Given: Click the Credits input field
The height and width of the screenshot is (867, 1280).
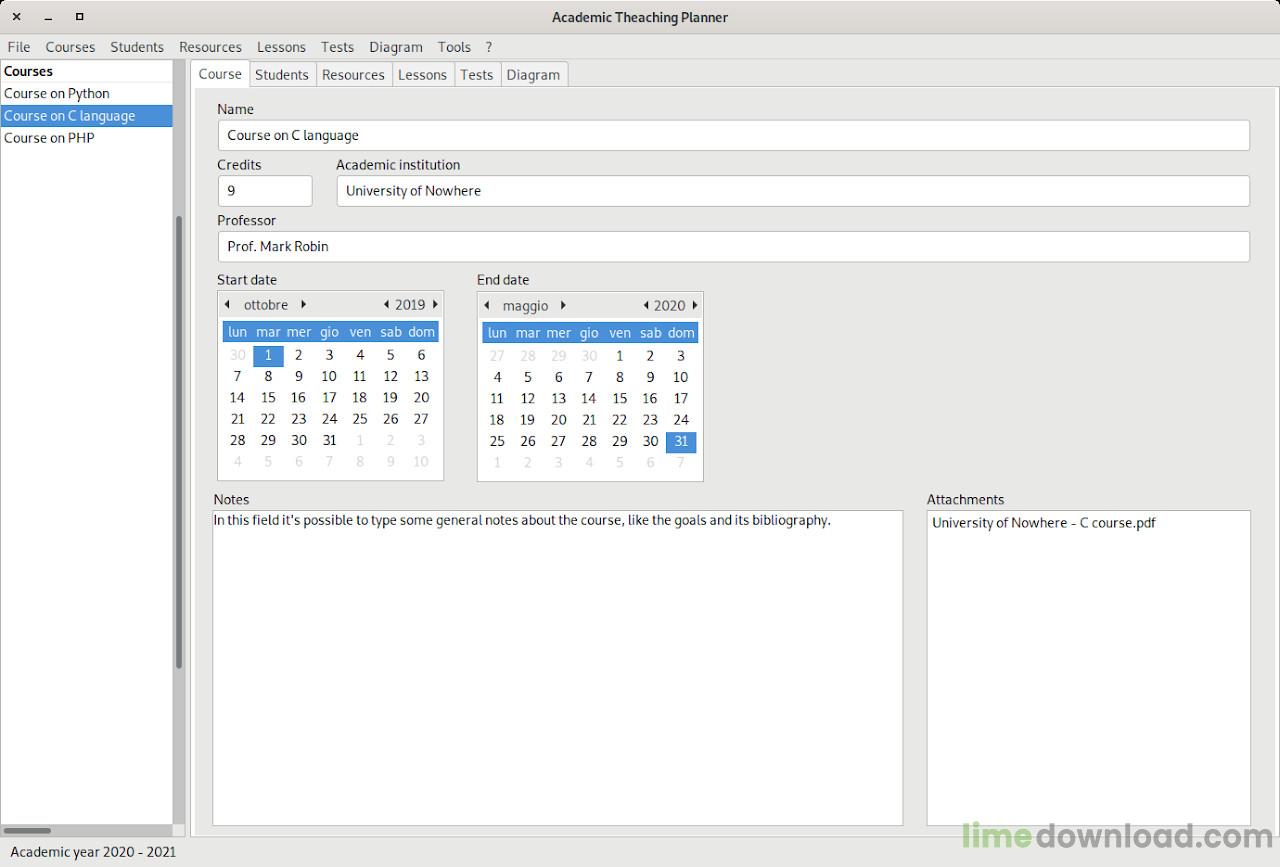Looking at the screenshot, I should (265, 191).
